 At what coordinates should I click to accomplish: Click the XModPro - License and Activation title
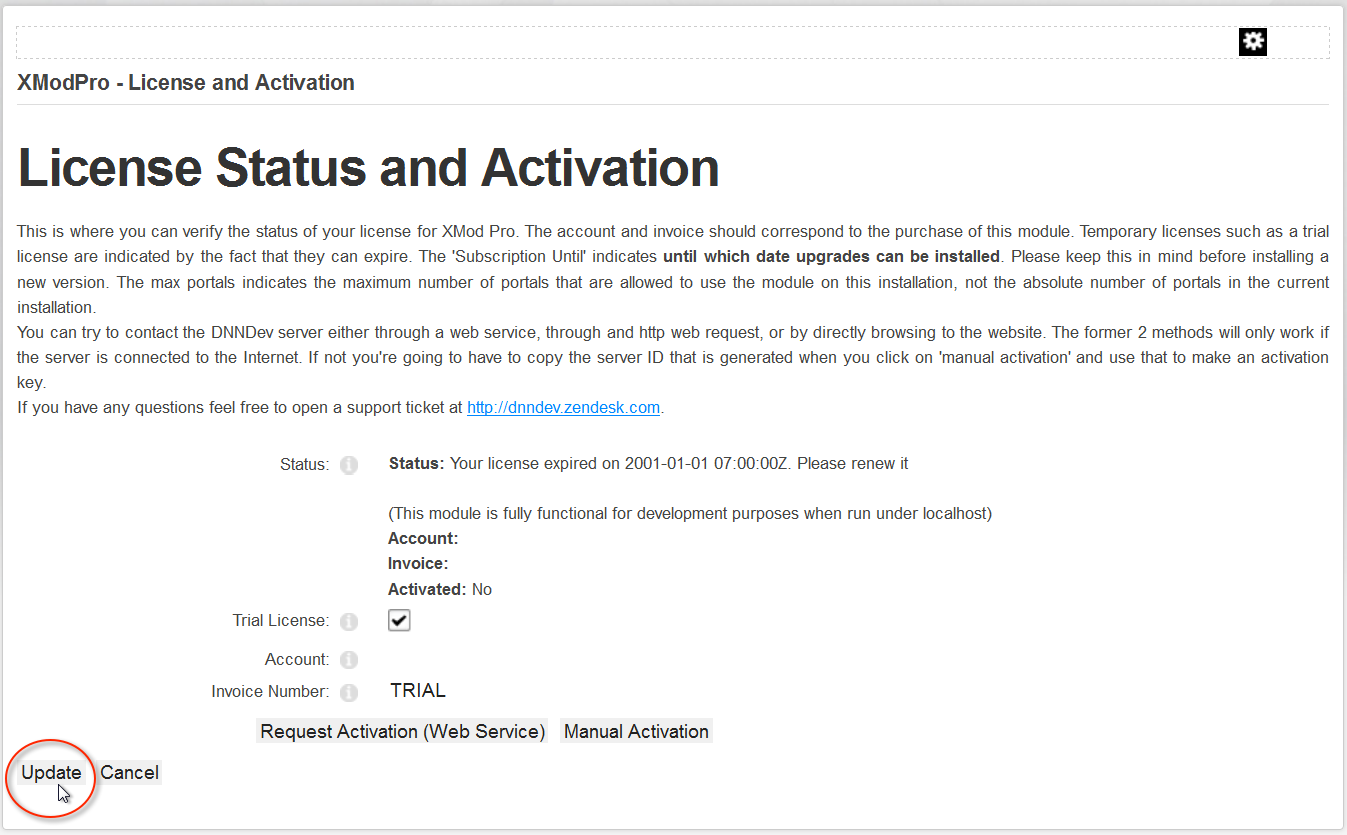click(186, 82)
